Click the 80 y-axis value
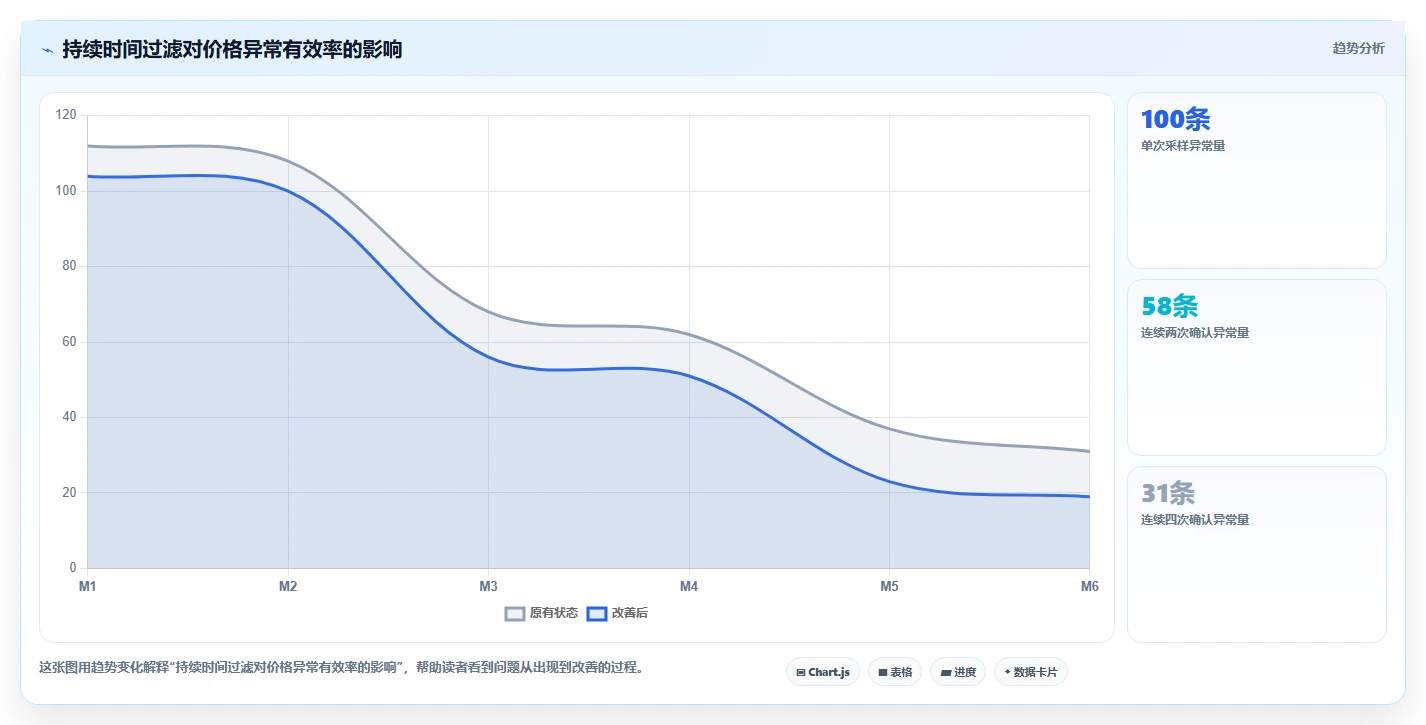 69,266
